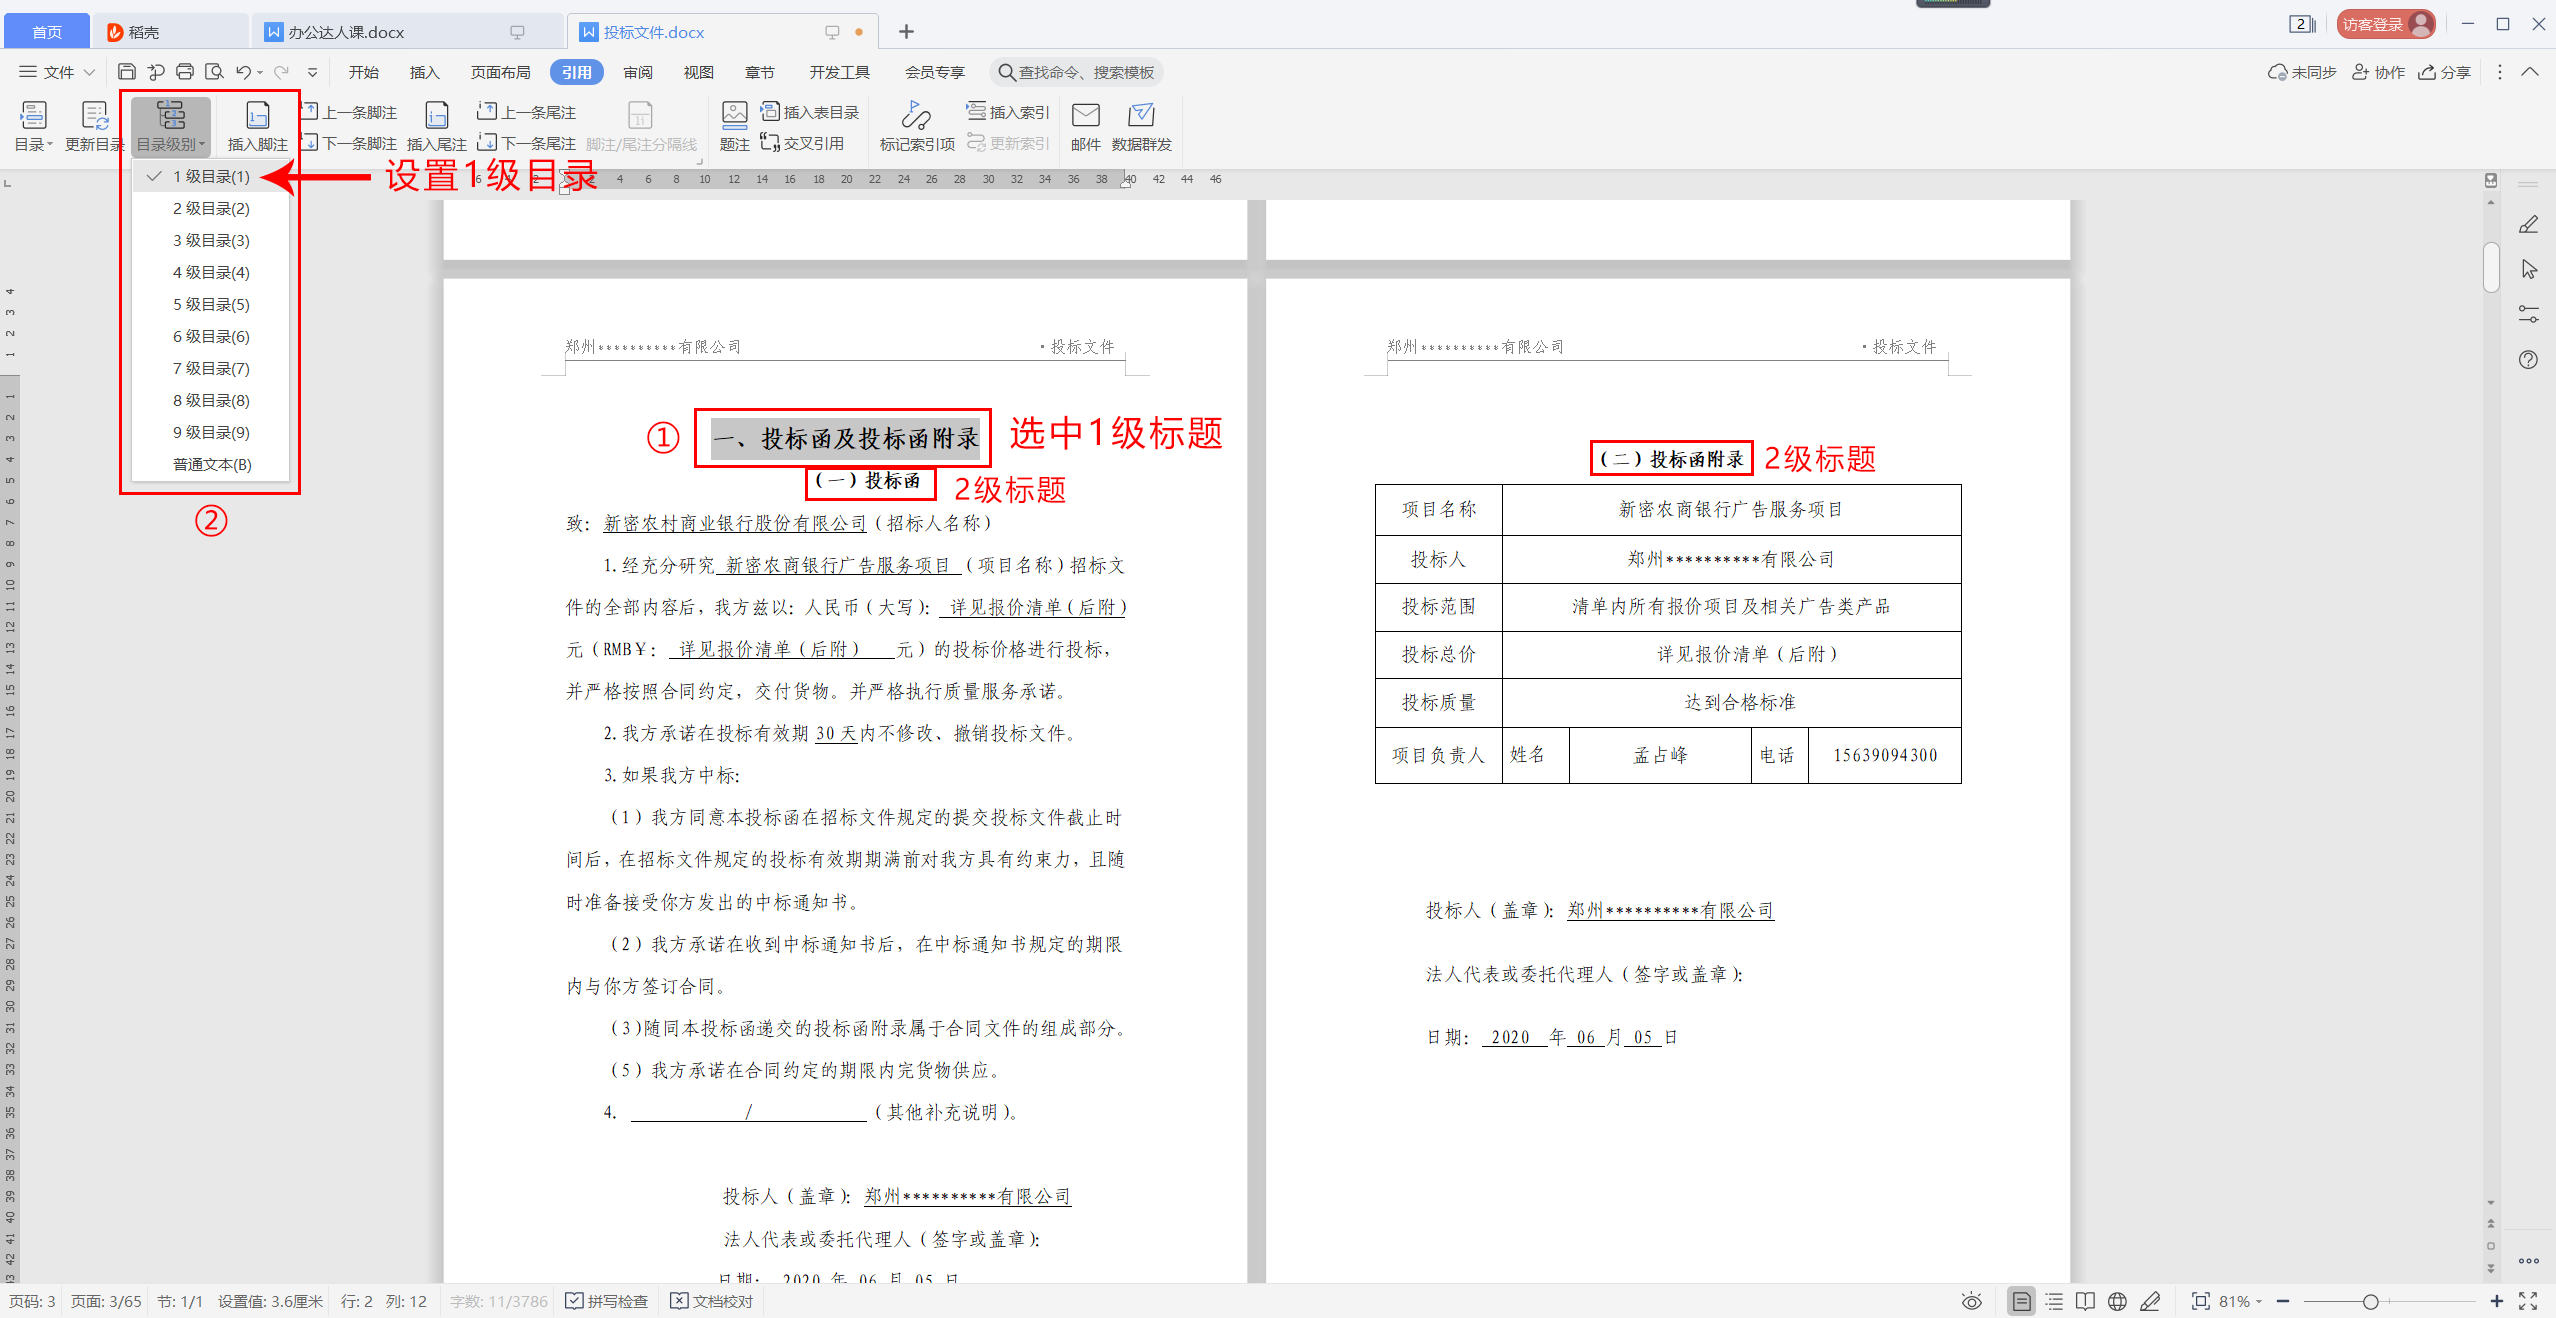Viewport: 2556px width, 1318px height.
Task: Expand the quick access toolbar customize arrow
Action: [x=313, y=72]
